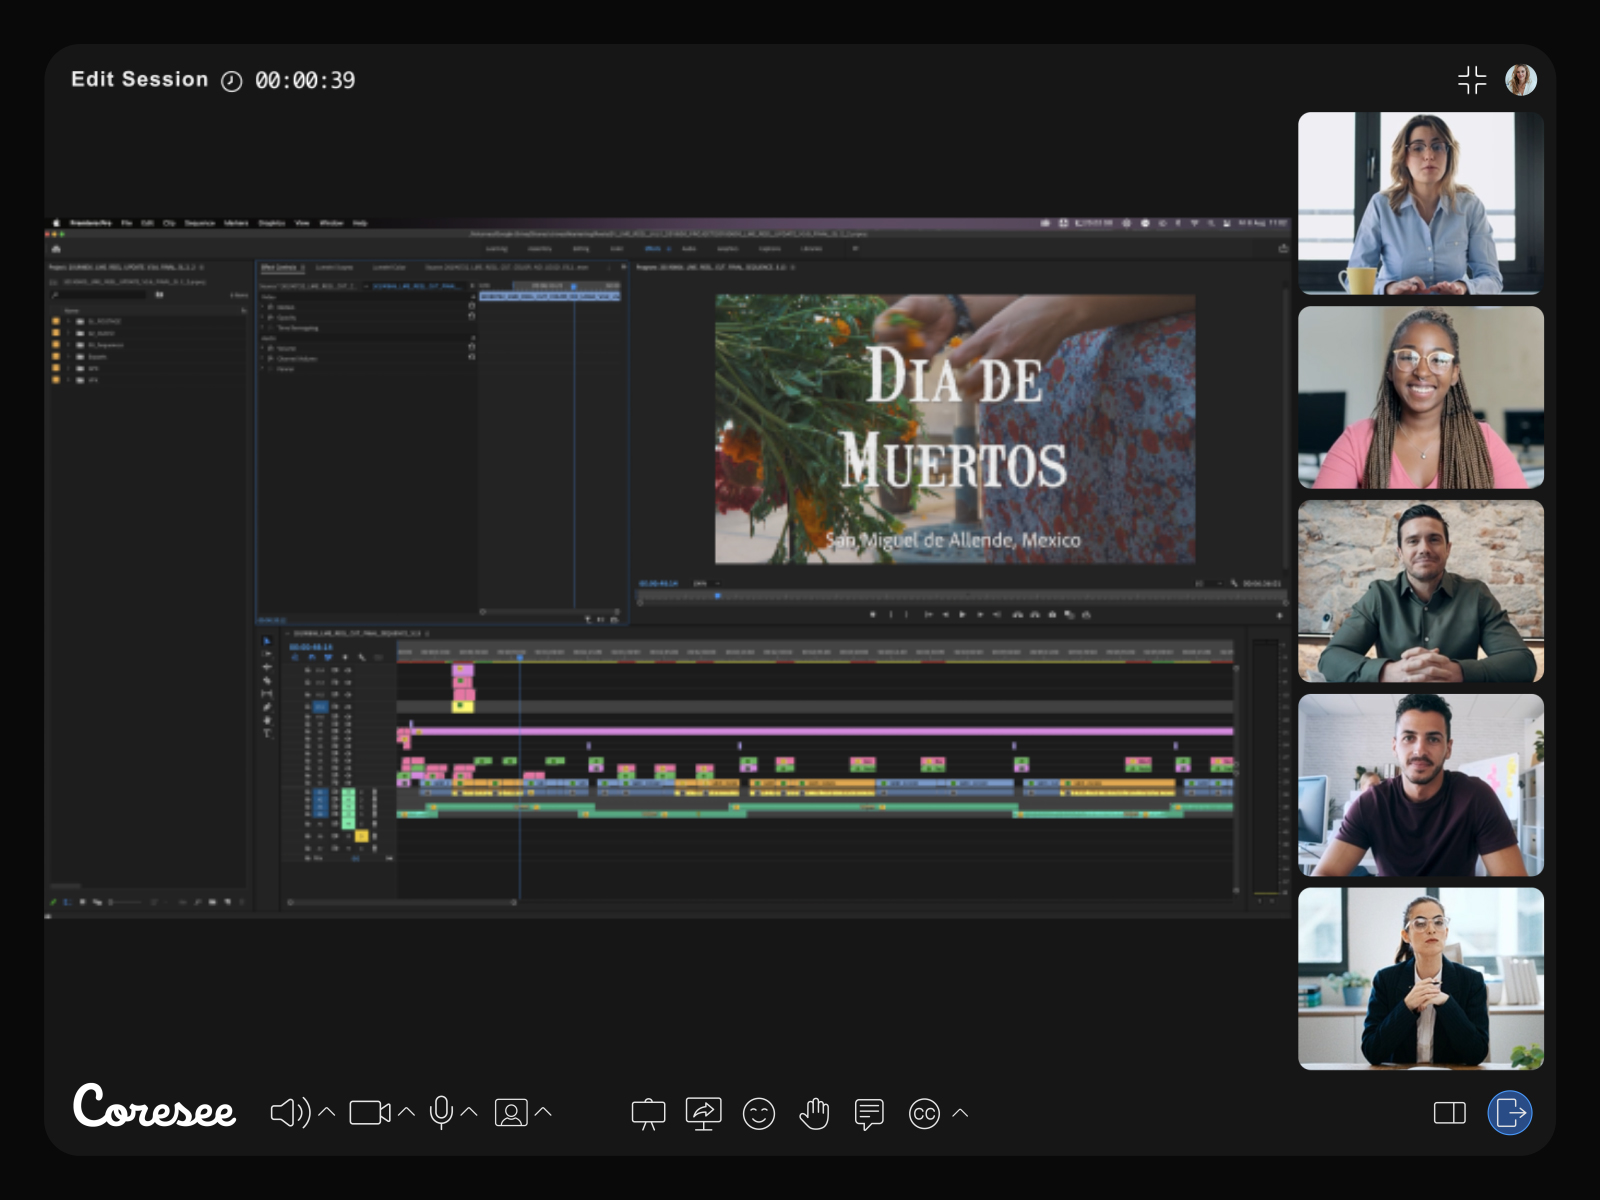Select the woman in pink participant thumbnail
1600x1200 pixels.
point(1420,398)
